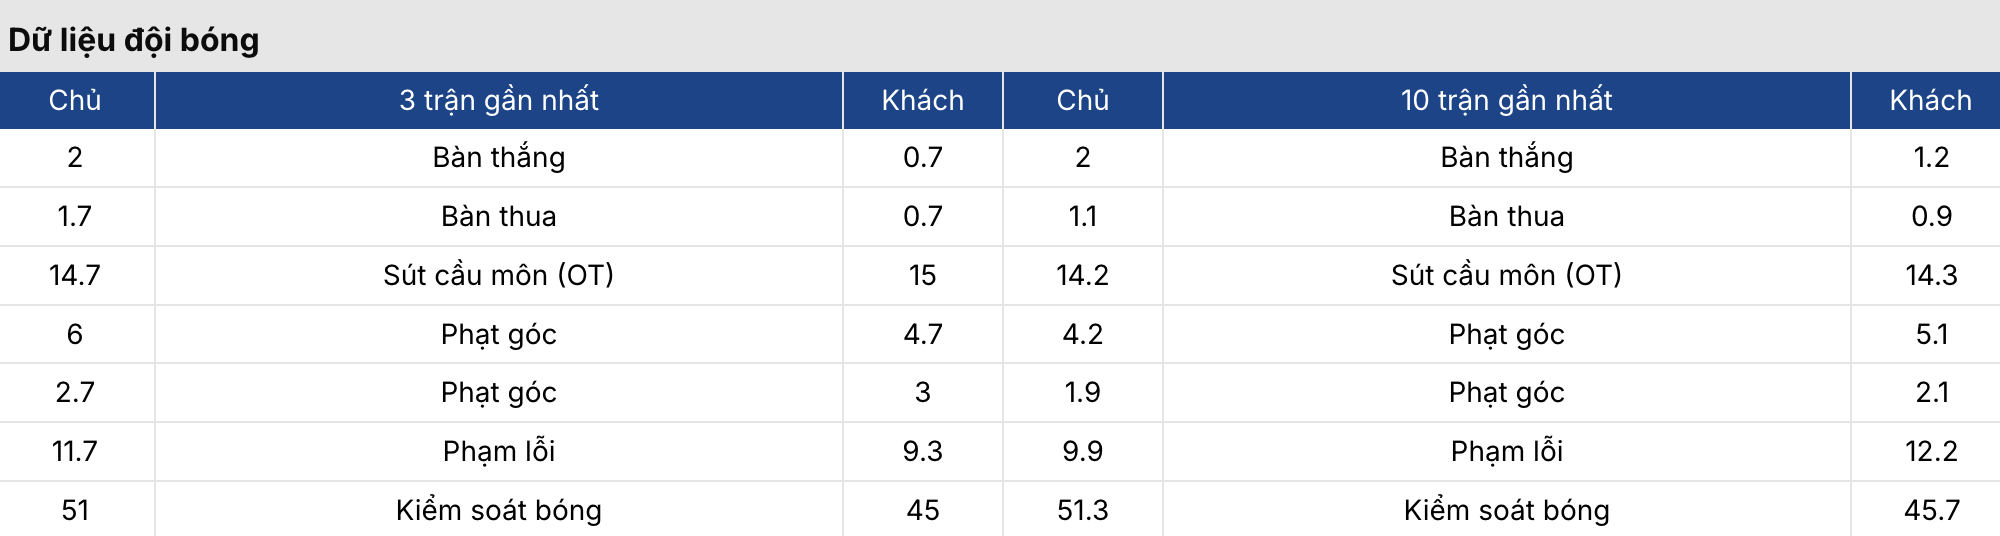Click the corner value 4.7

click(x=922, y=334)
